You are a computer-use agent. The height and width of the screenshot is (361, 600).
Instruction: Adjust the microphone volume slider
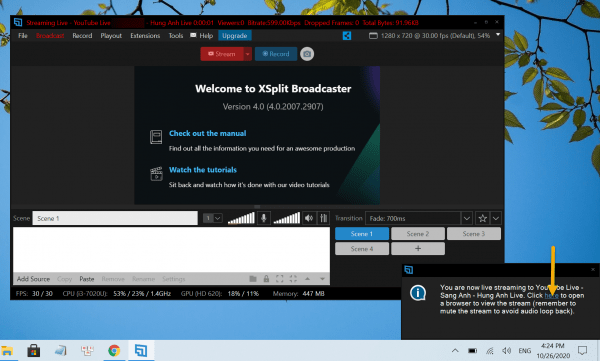[241, 218]
